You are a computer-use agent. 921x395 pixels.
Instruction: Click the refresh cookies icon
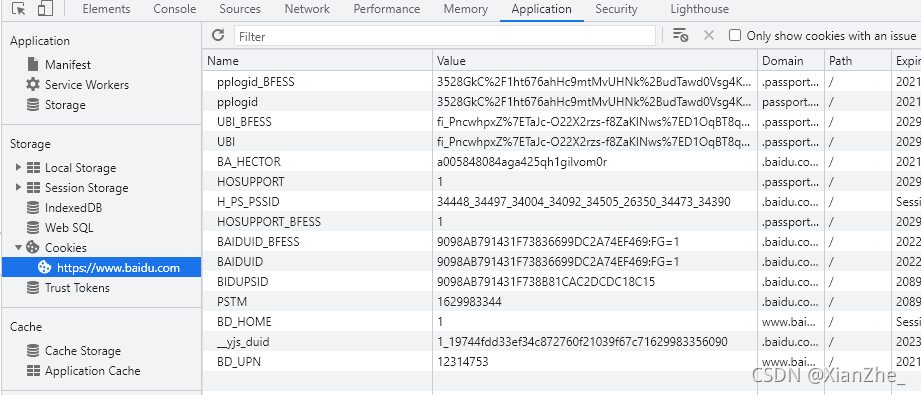(218, 35)
